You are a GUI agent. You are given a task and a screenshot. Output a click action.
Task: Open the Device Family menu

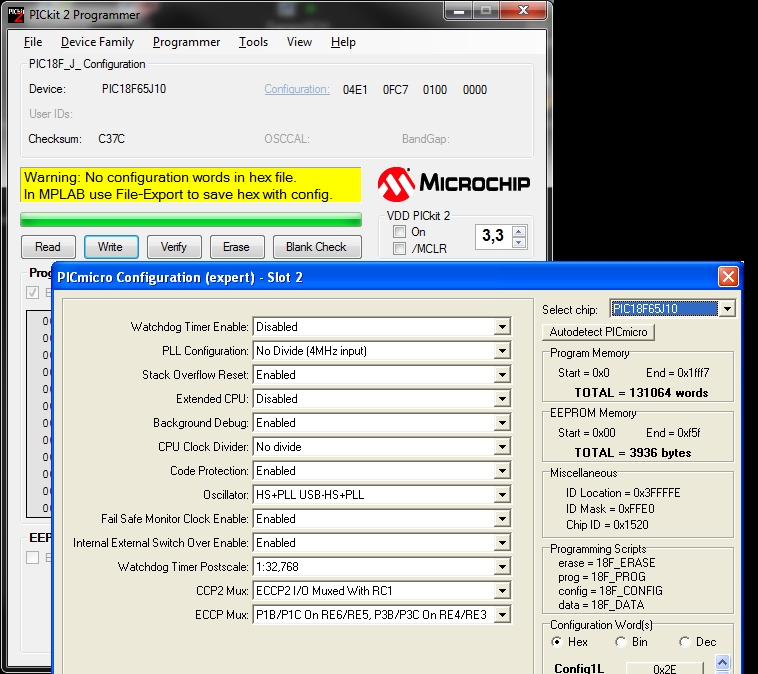(x=97, y=42)
